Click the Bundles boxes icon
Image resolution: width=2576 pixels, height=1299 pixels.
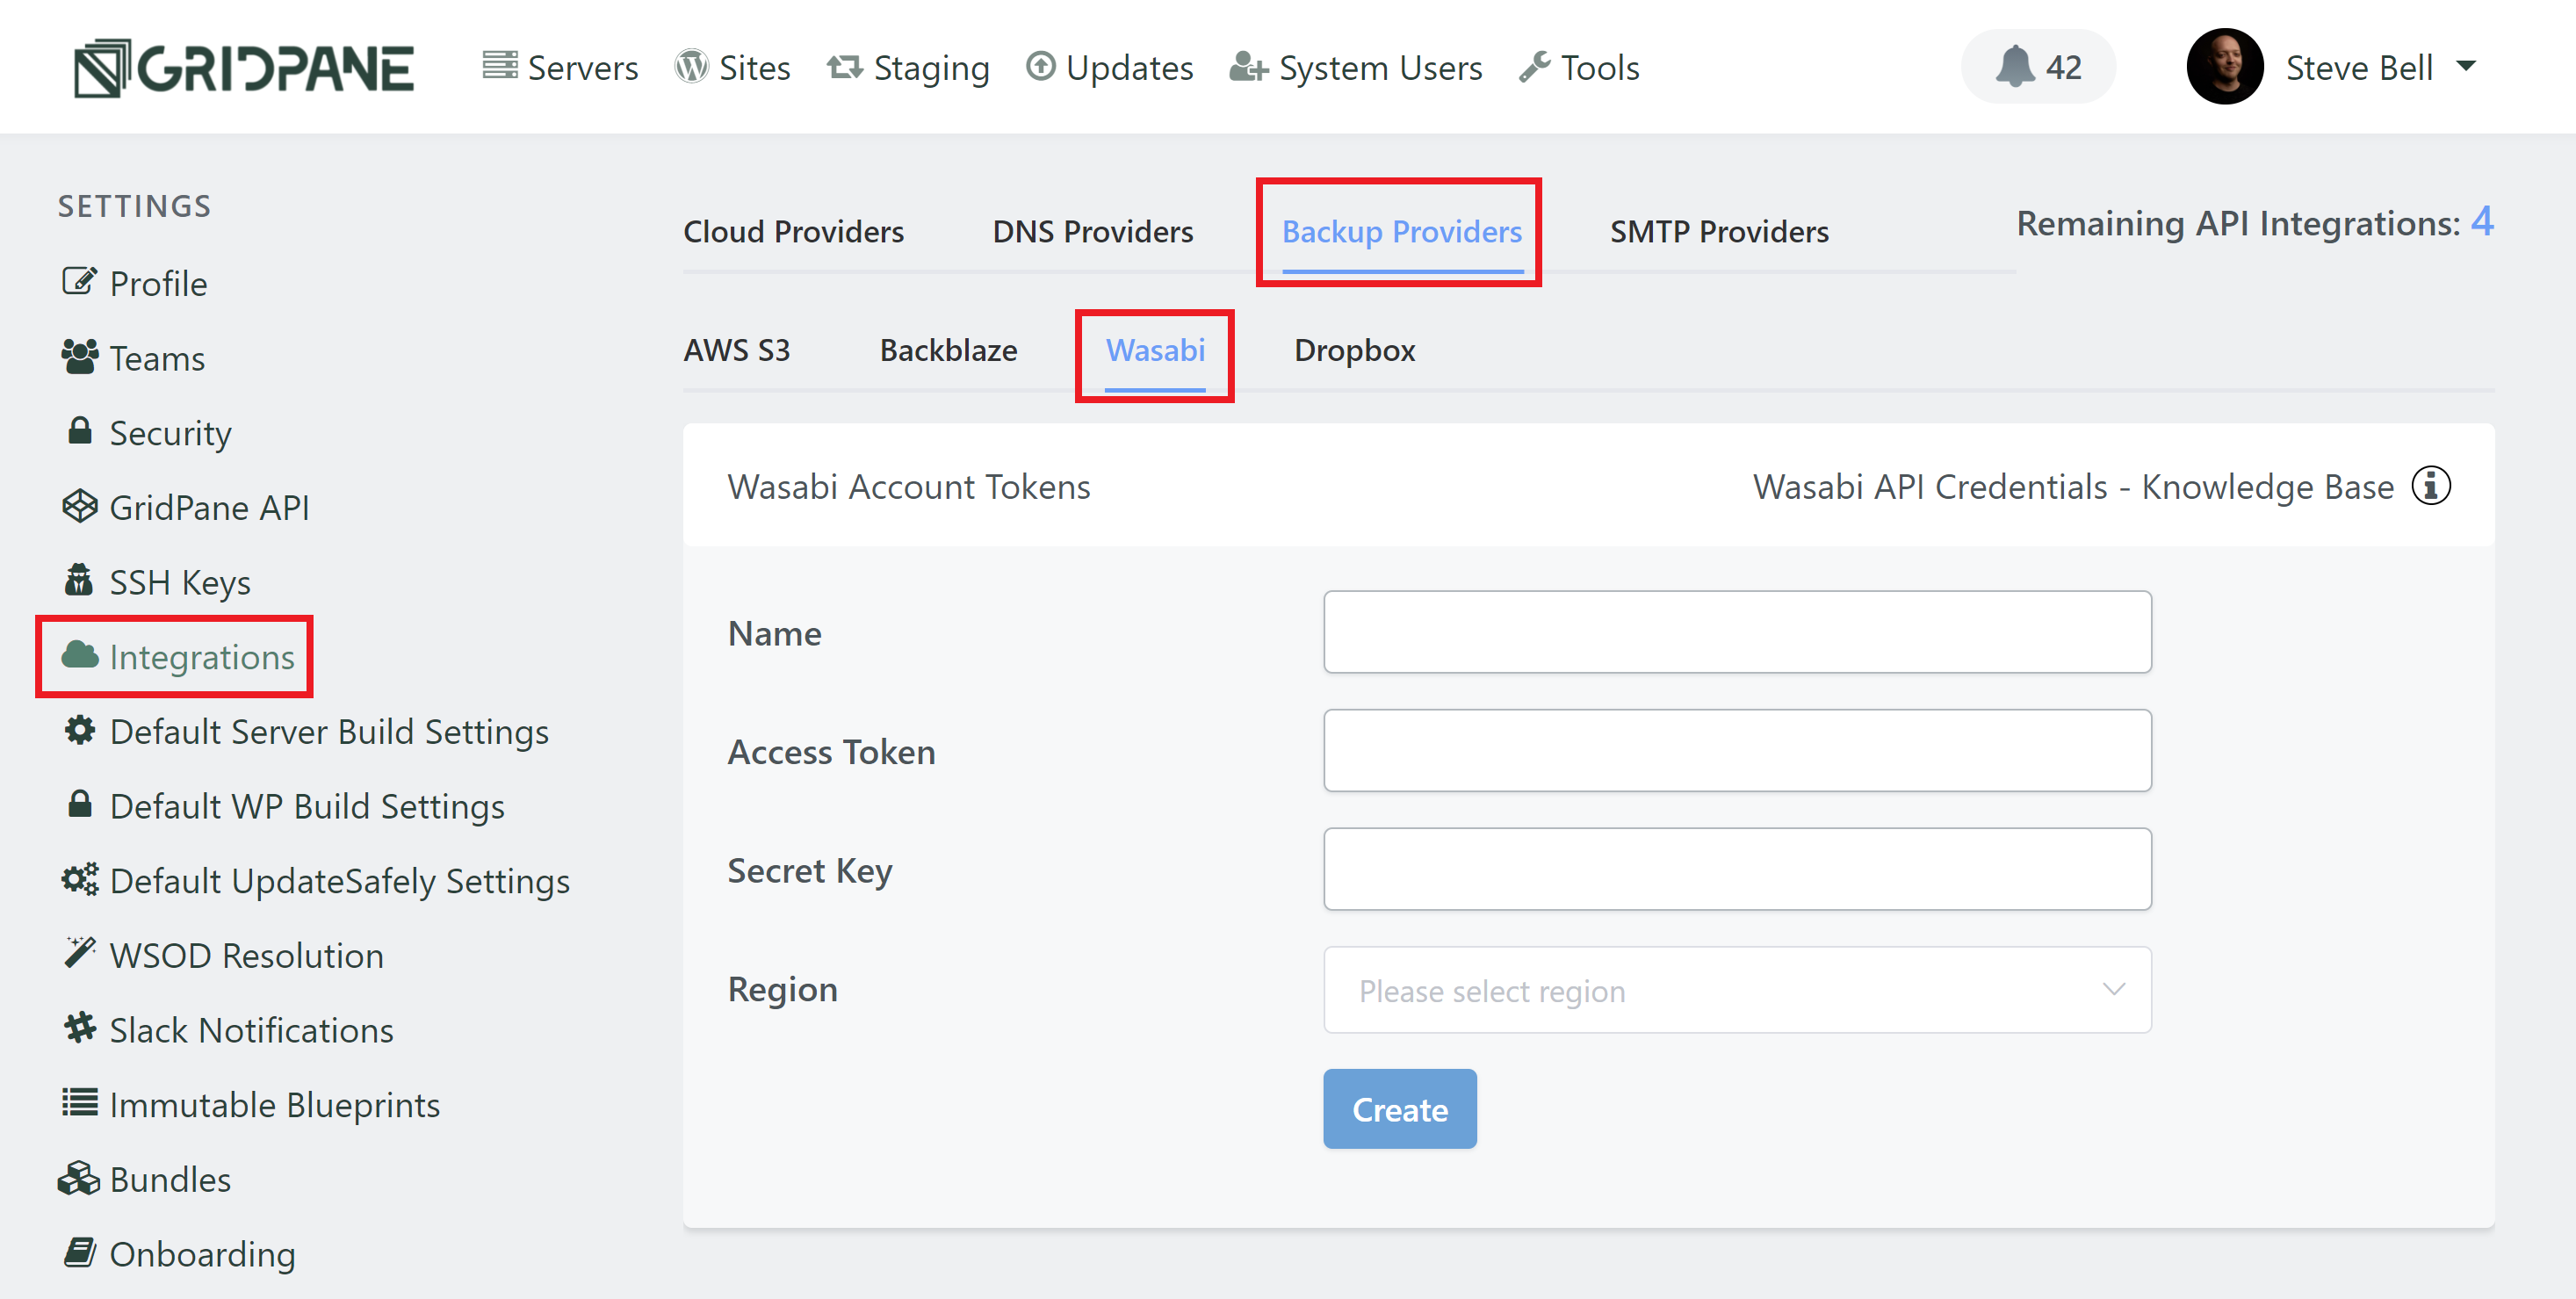80,1178
